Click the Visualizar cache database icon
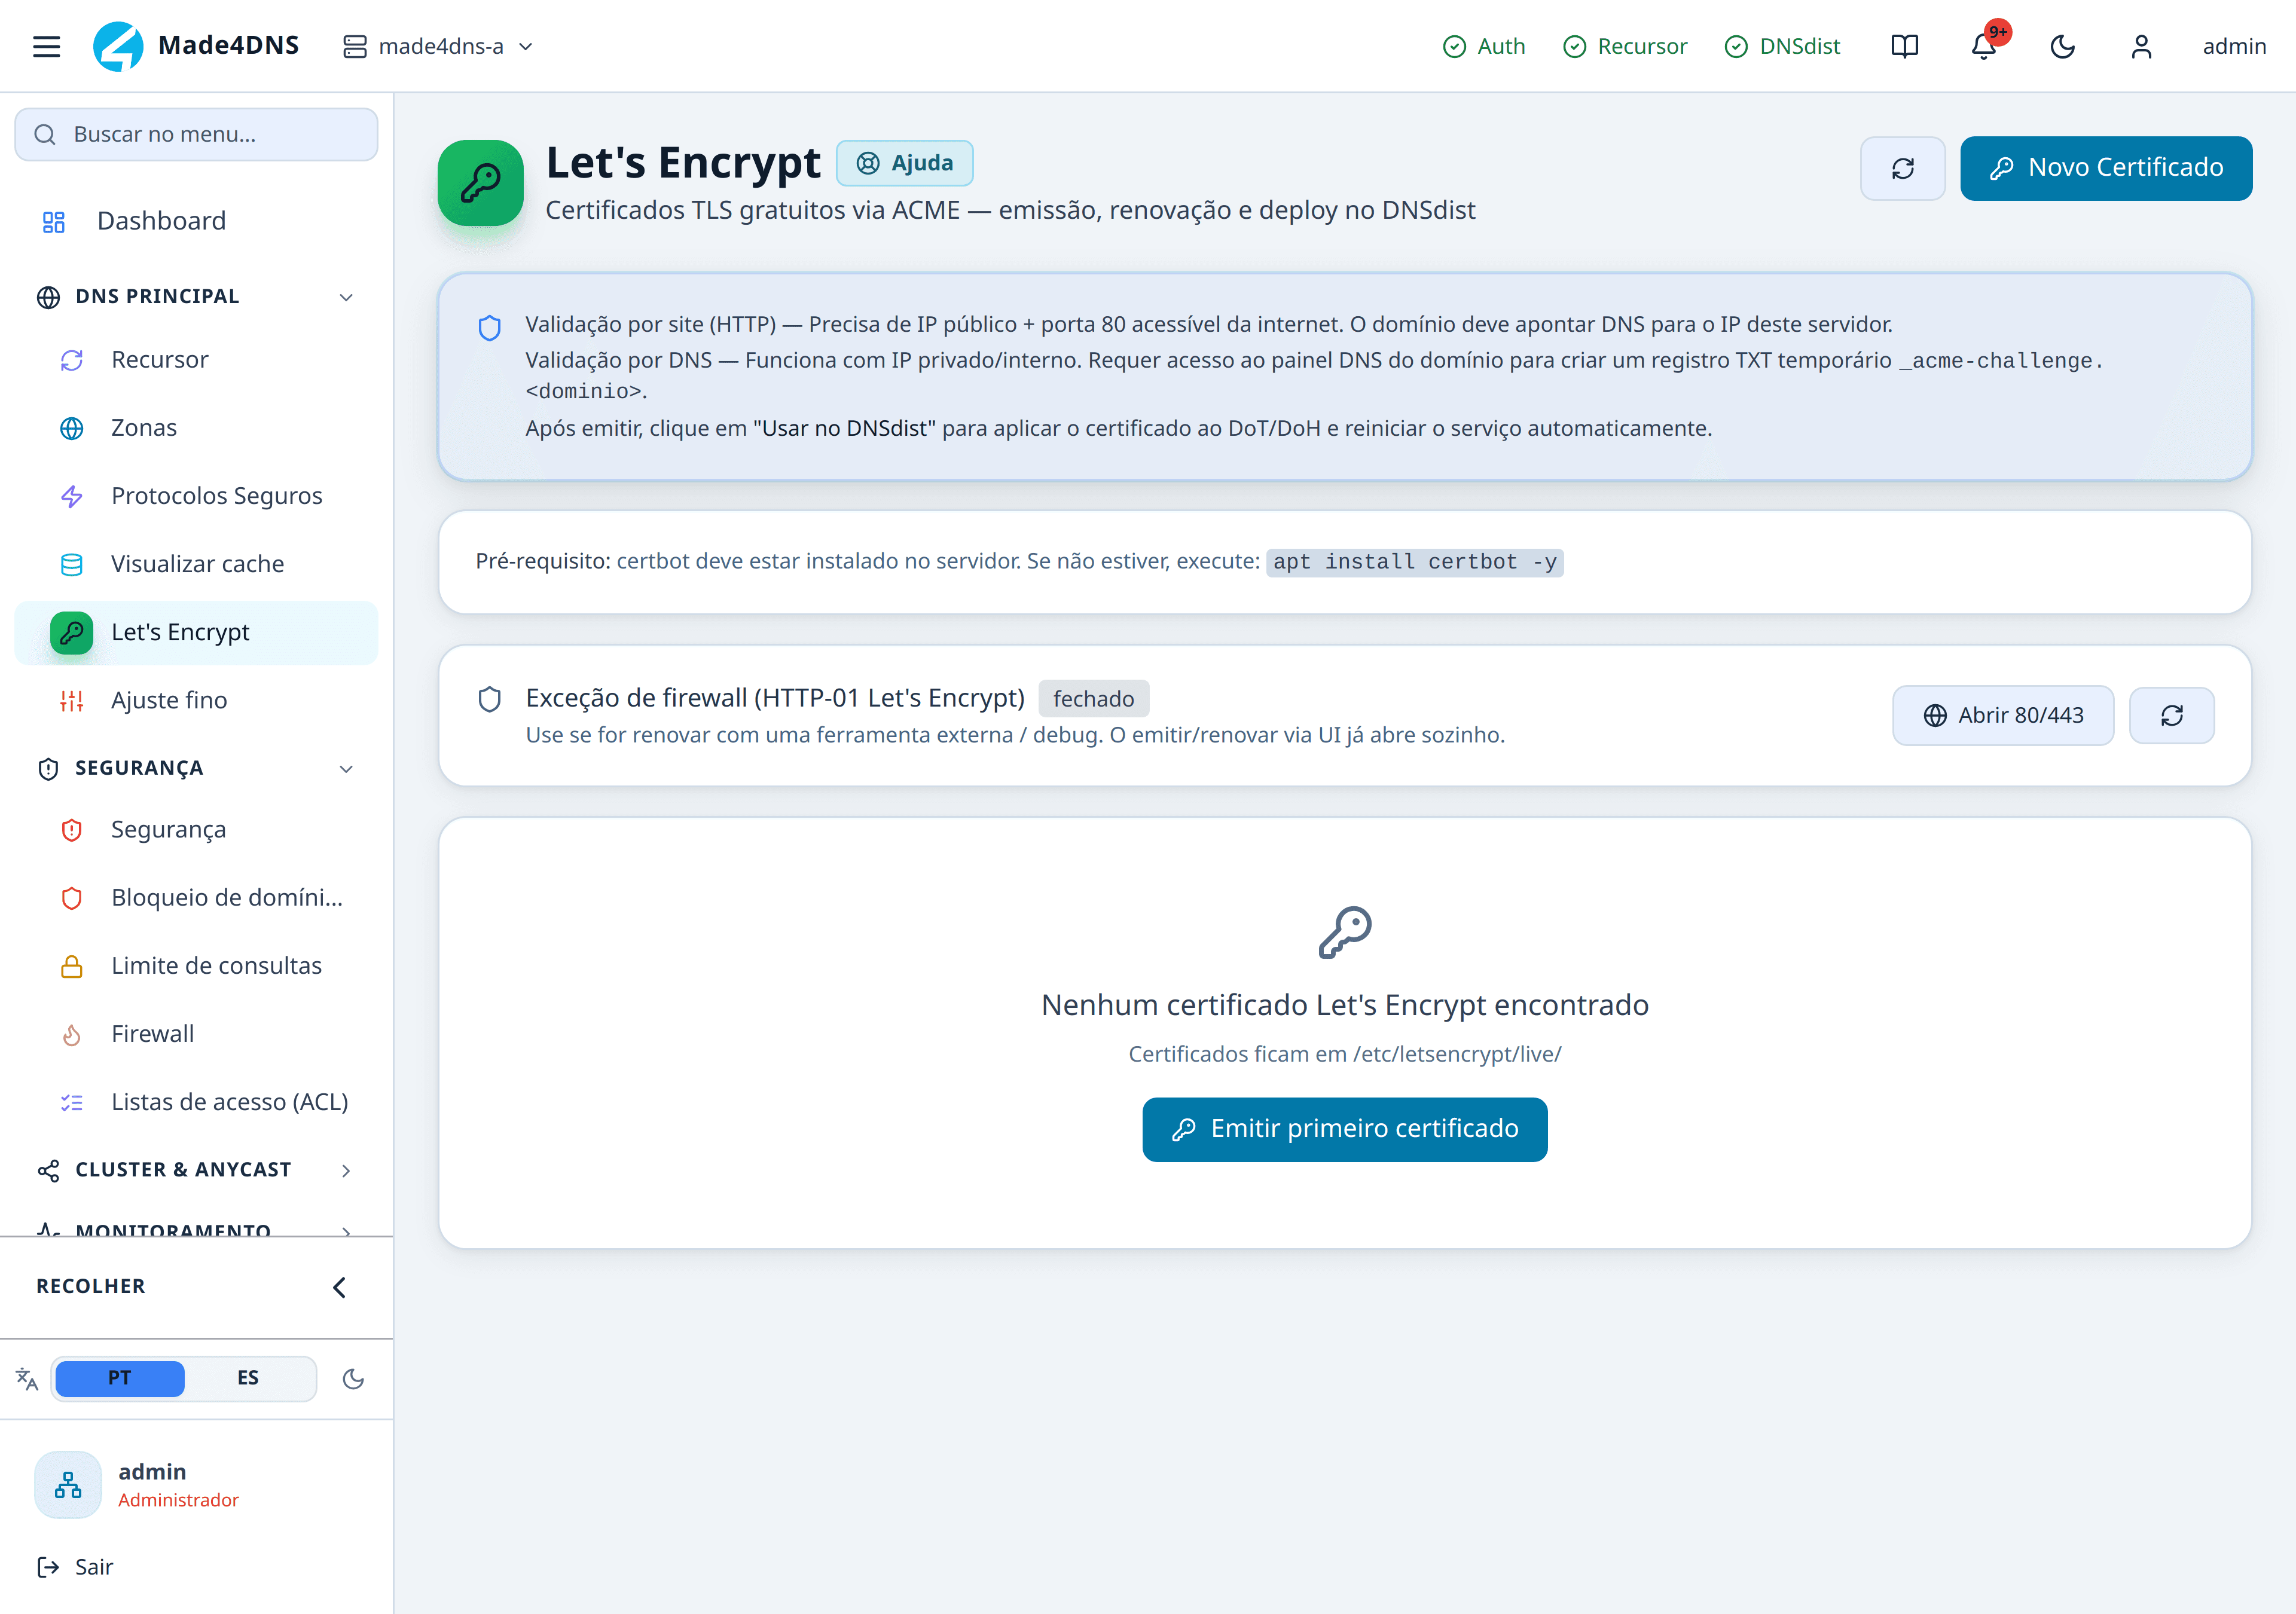Viewport: 2296px width, 1614px height. pos(72,565)
